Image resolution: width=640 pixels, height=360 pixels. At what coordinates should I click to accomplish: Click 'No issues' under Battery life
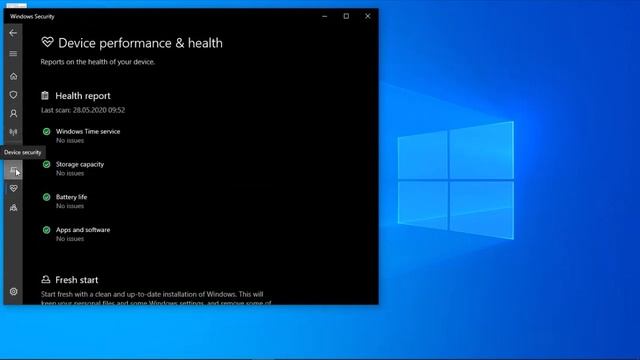click(x=70, y=206)
